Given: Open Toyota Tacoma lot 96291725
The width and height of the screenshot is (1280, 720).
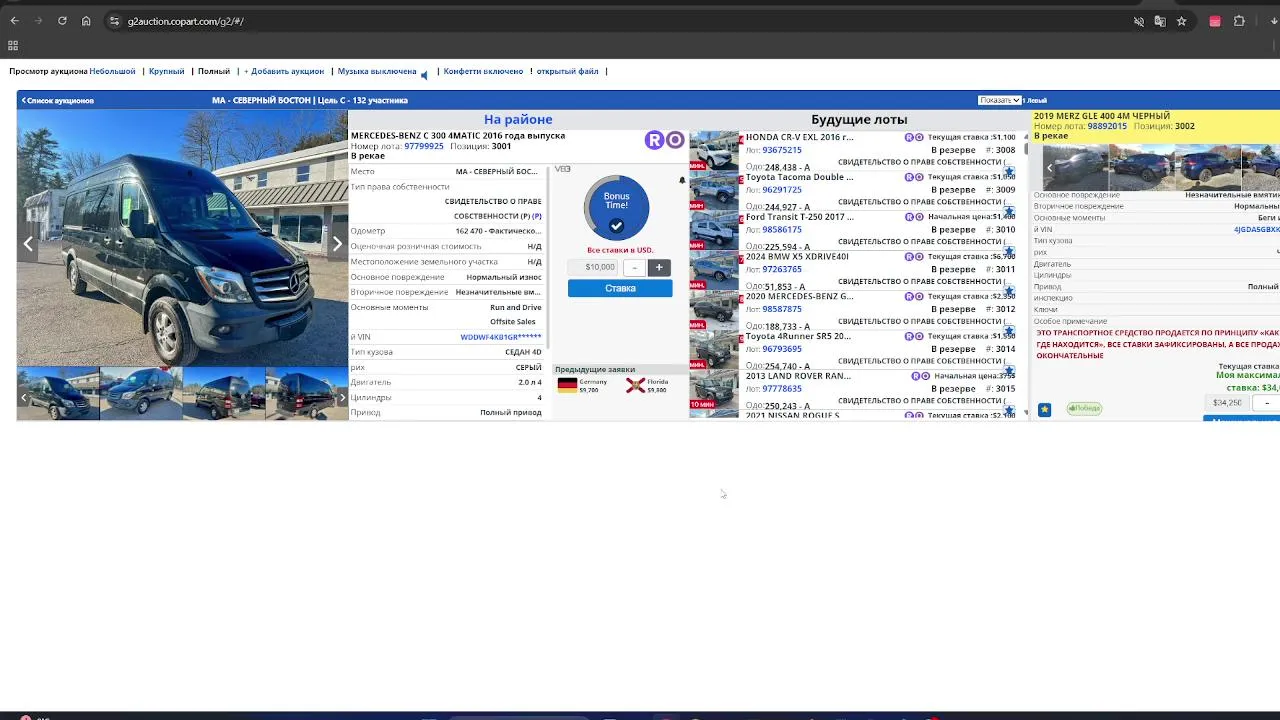Looking at the screenshot, I should tap(782, 190).
